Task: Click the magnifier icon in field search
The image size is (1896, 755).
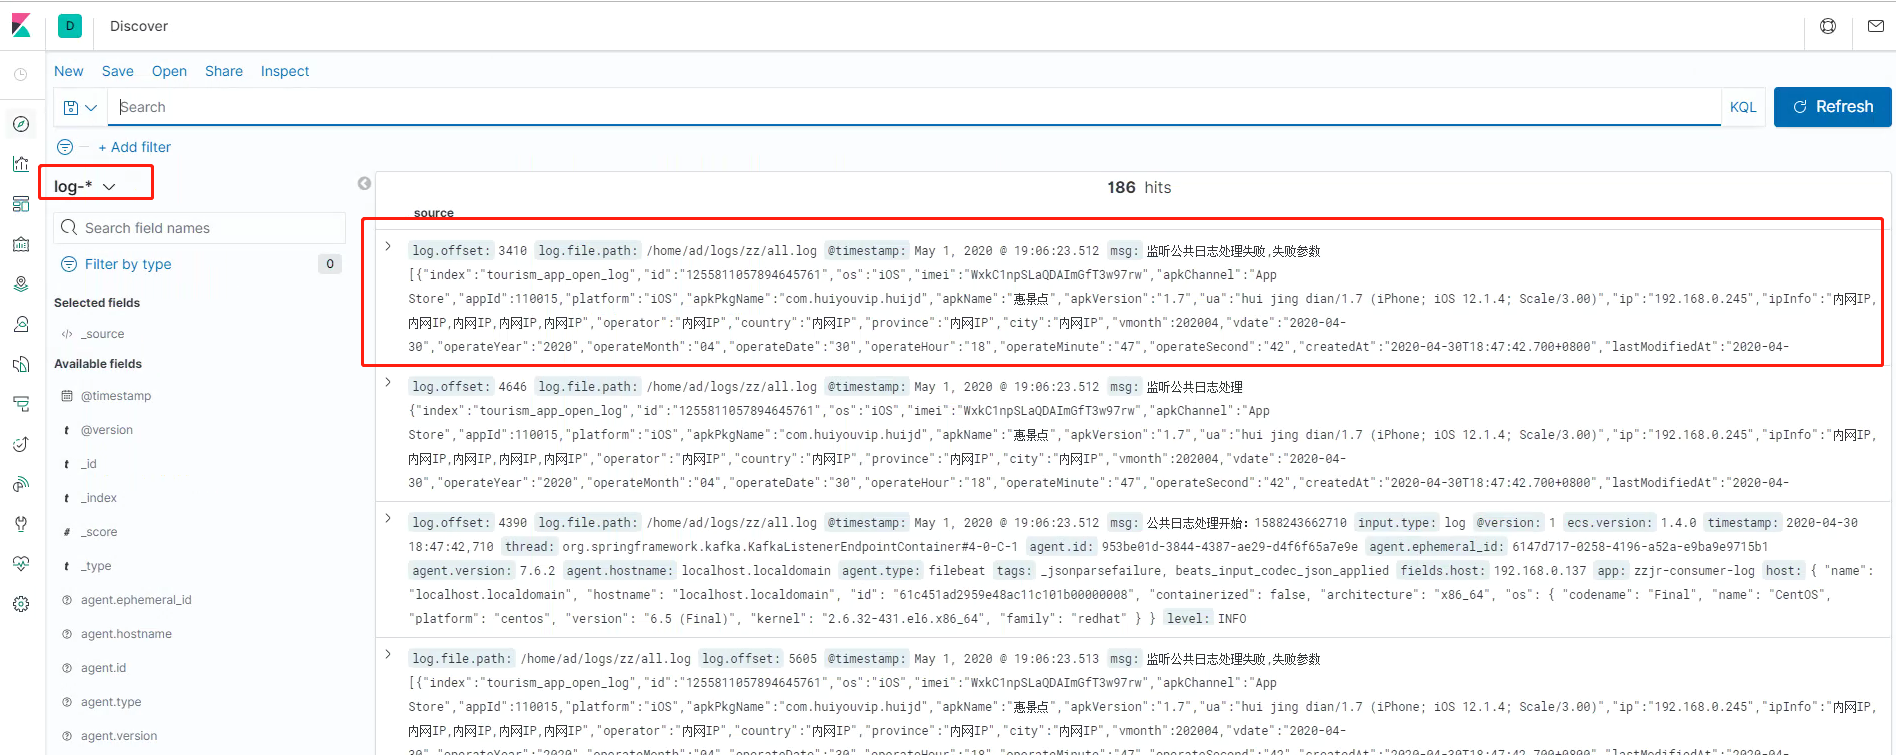Action: click(x=69, y=228)
